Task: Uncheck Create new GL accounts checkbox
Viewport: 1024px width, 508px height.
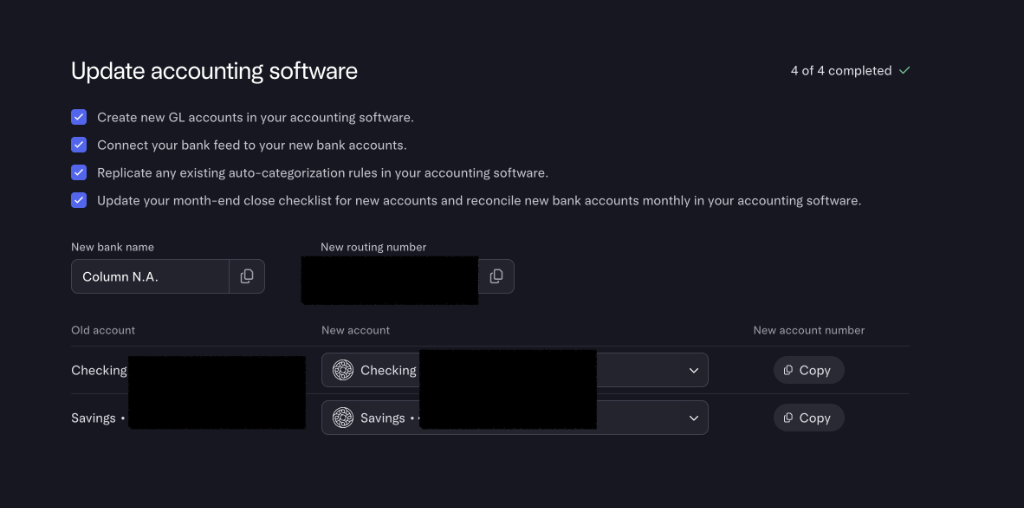Action: [x=79, y=117]
